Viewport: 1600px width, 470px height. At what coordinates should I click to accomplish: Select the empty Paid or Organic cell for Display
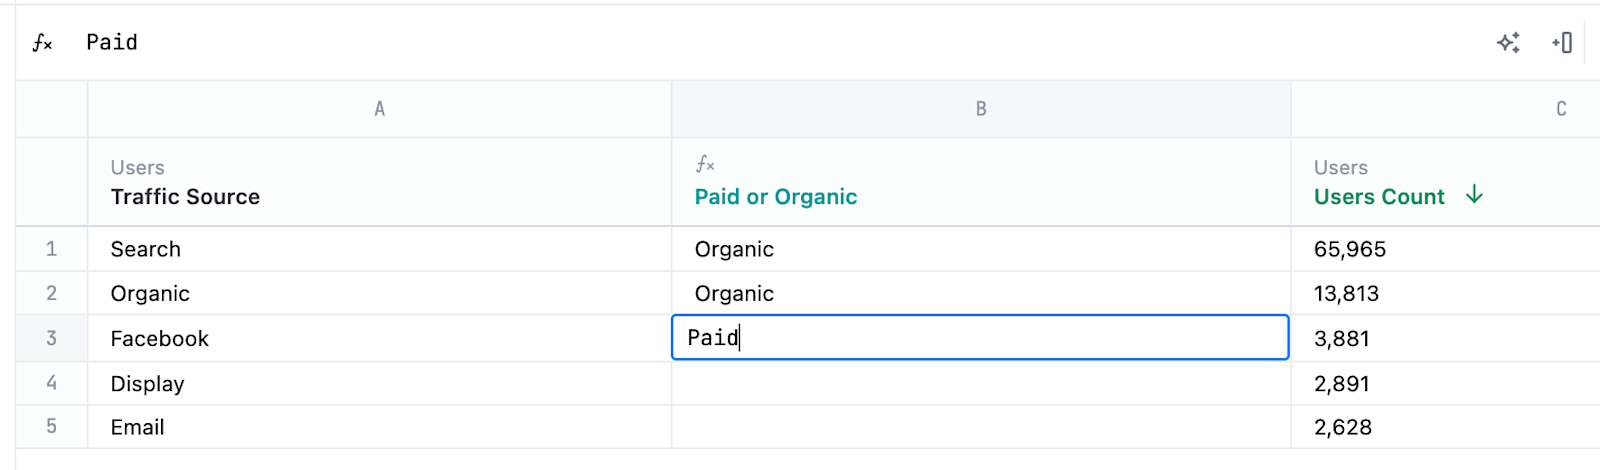point(980,384)
